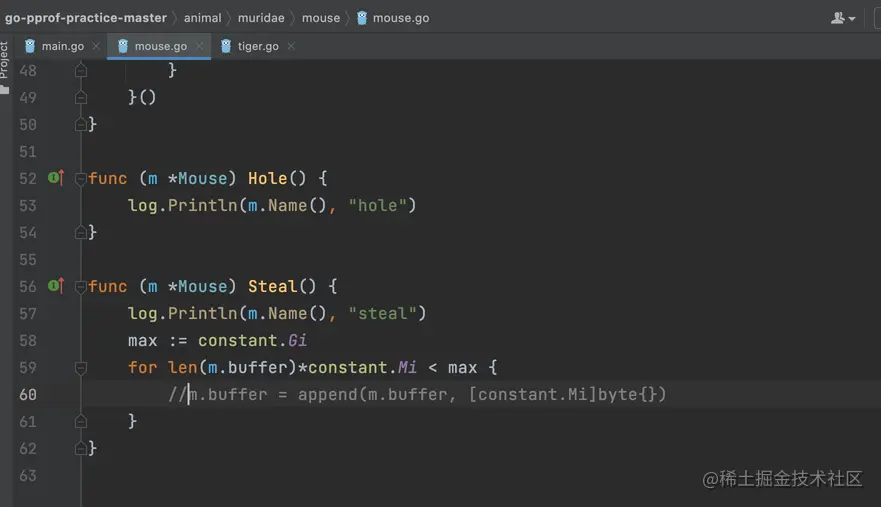The width and height of the screenshot is (881, 507).
Task: Click implements-interface gutter icon for Hole
Action: click(56, 178)
